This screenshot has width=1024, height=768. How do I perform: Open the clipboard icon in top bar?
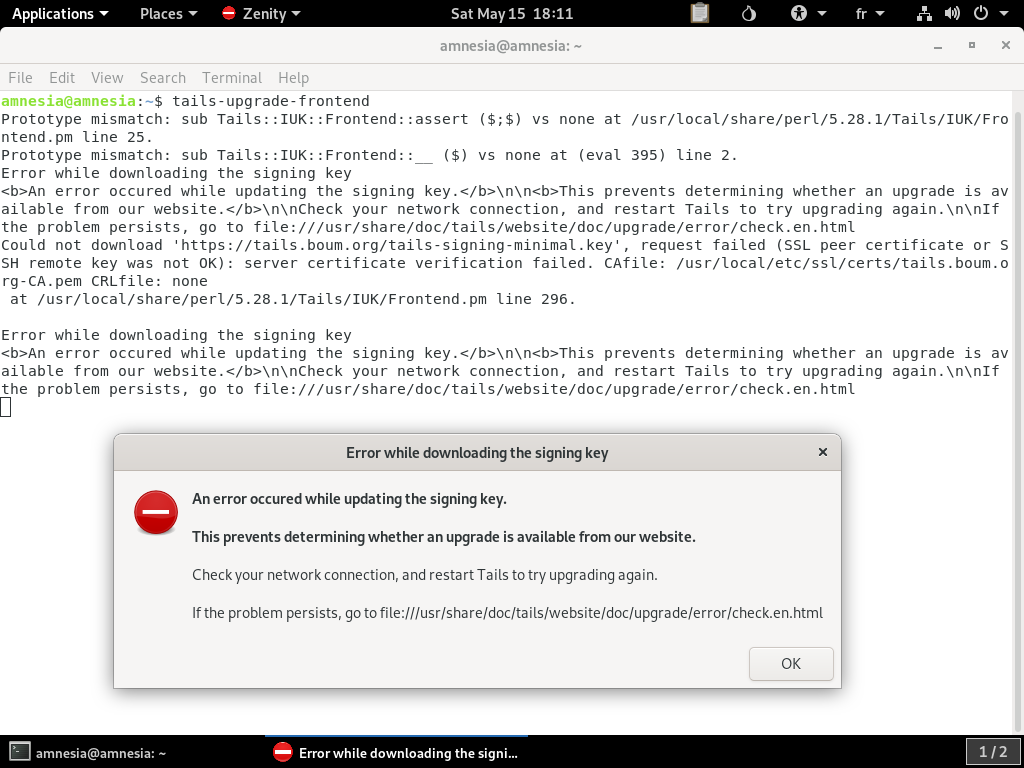tap(699, 13)
